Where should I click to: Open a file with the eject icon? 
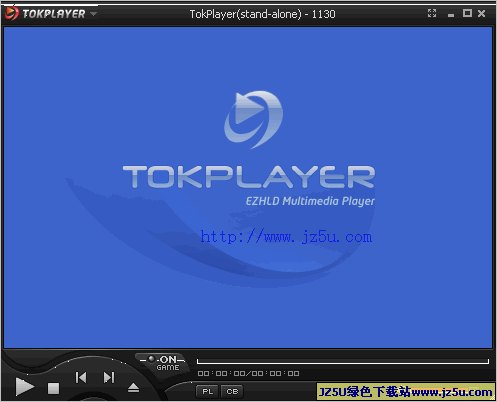tap(133, 388)
